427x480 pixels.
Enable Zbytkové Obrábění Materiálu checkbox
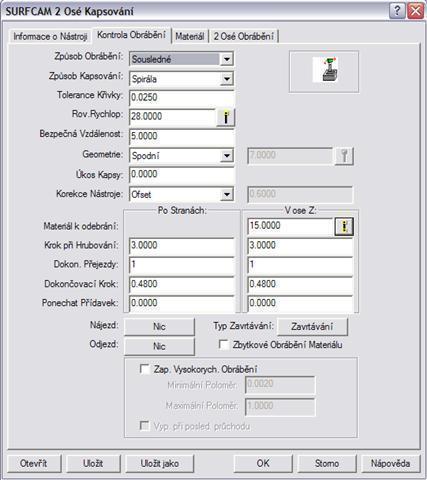tap(224, 344)
